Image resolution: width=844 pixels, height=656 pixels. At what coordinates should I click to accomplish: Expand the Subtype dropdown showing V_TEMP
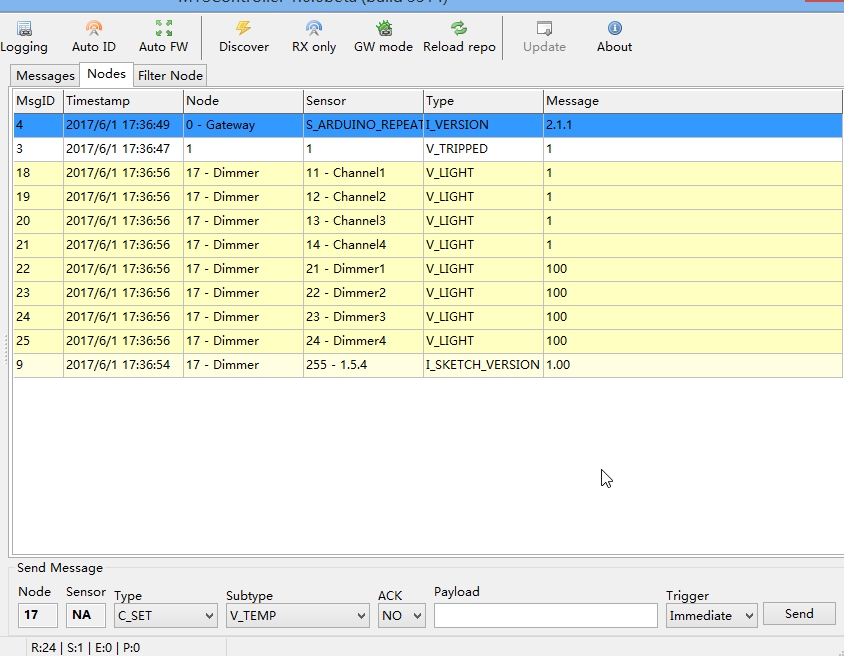click(x=297, y=616)
